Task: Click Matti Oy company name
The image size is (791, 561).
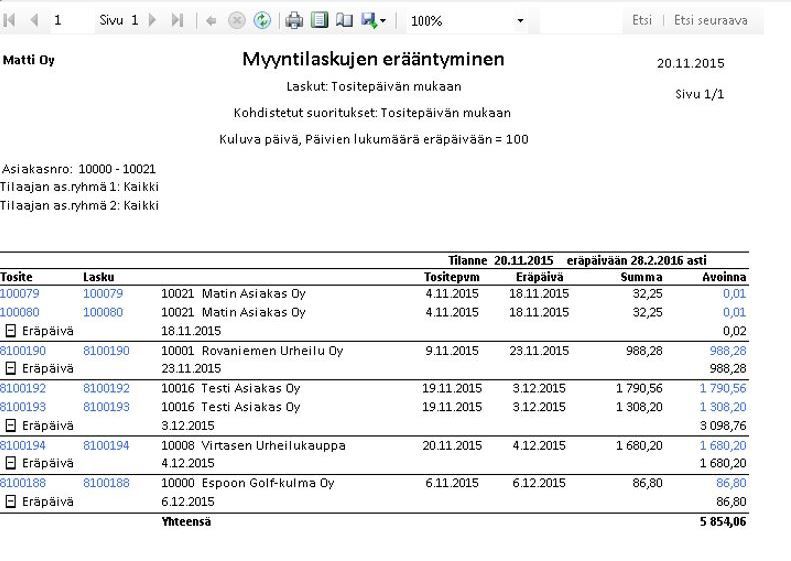Action: [29, 60]
